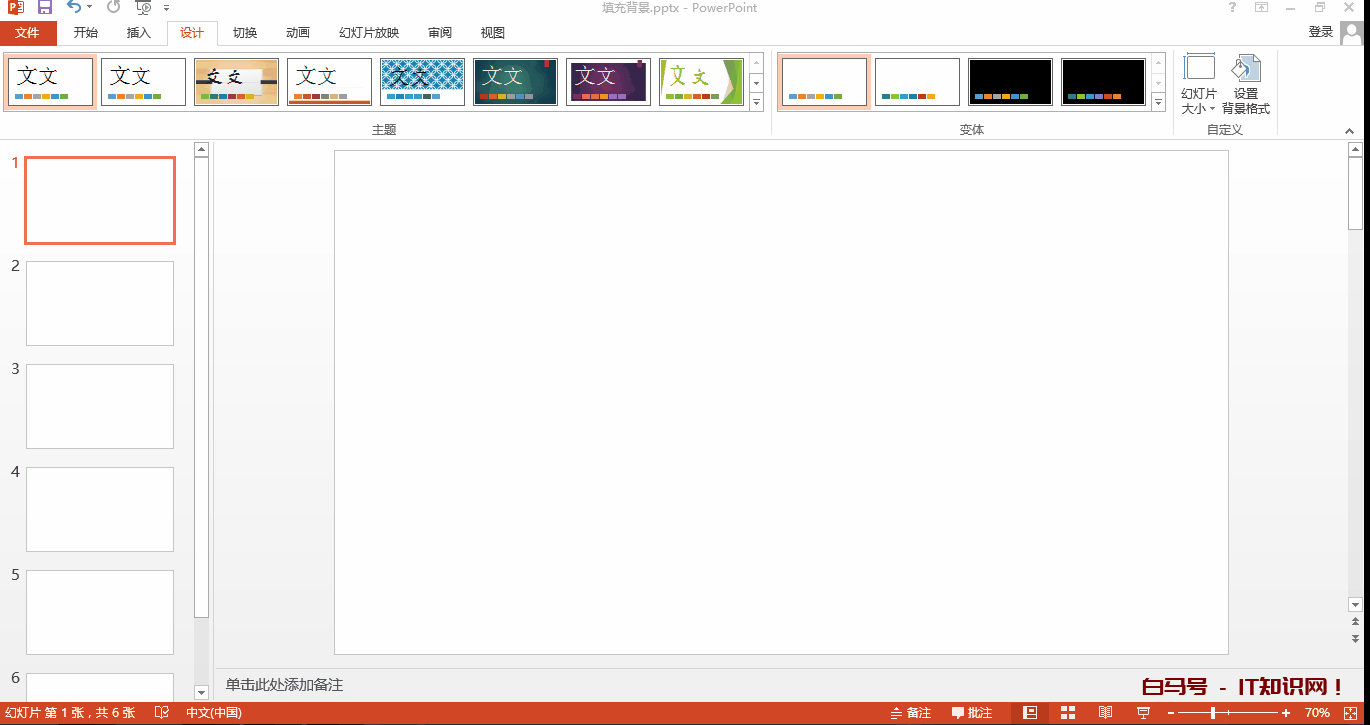Click the Undo arrow icon
Screen dimensions: 1370x725
pyautogui.click(x=74, y=8)
